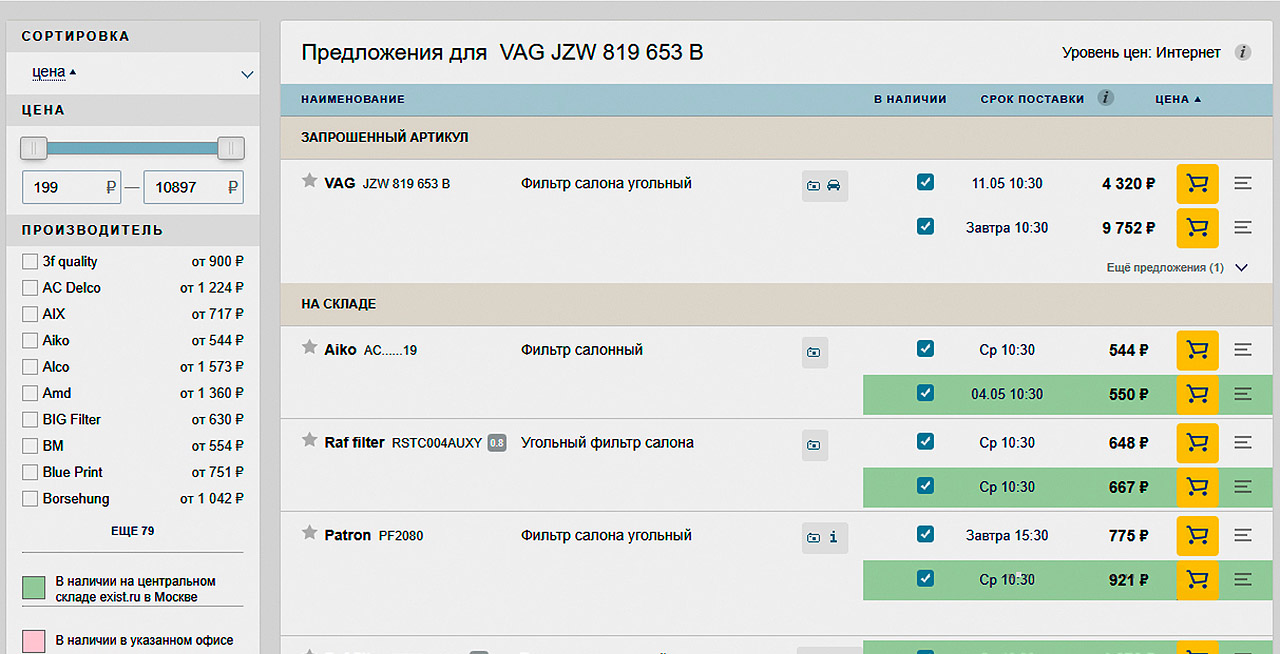Screen dimensions: 1280x654
Task: Add Aiko filter priced 544 ₽ to cart
Action: pyautogui.click(x=1197, y=350)
